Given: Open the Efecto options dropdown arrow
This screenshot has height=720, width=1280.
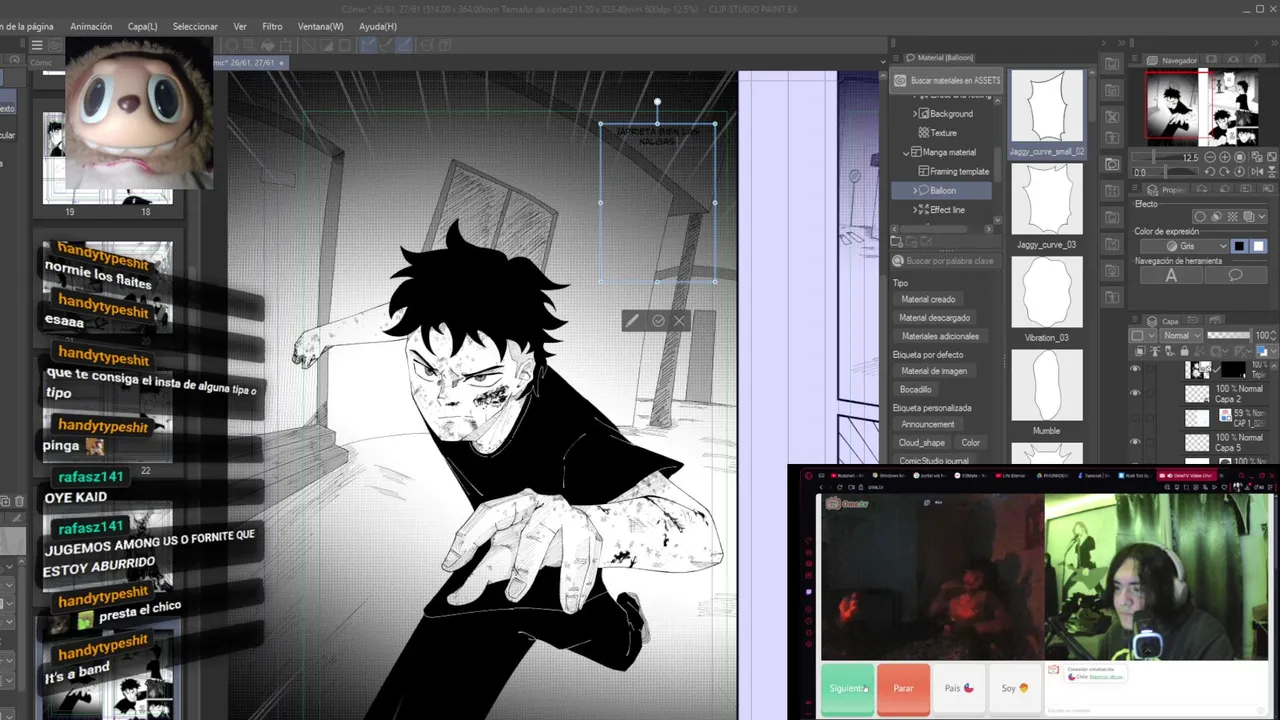Looking at the screenshot, I should coord(1260,216).
